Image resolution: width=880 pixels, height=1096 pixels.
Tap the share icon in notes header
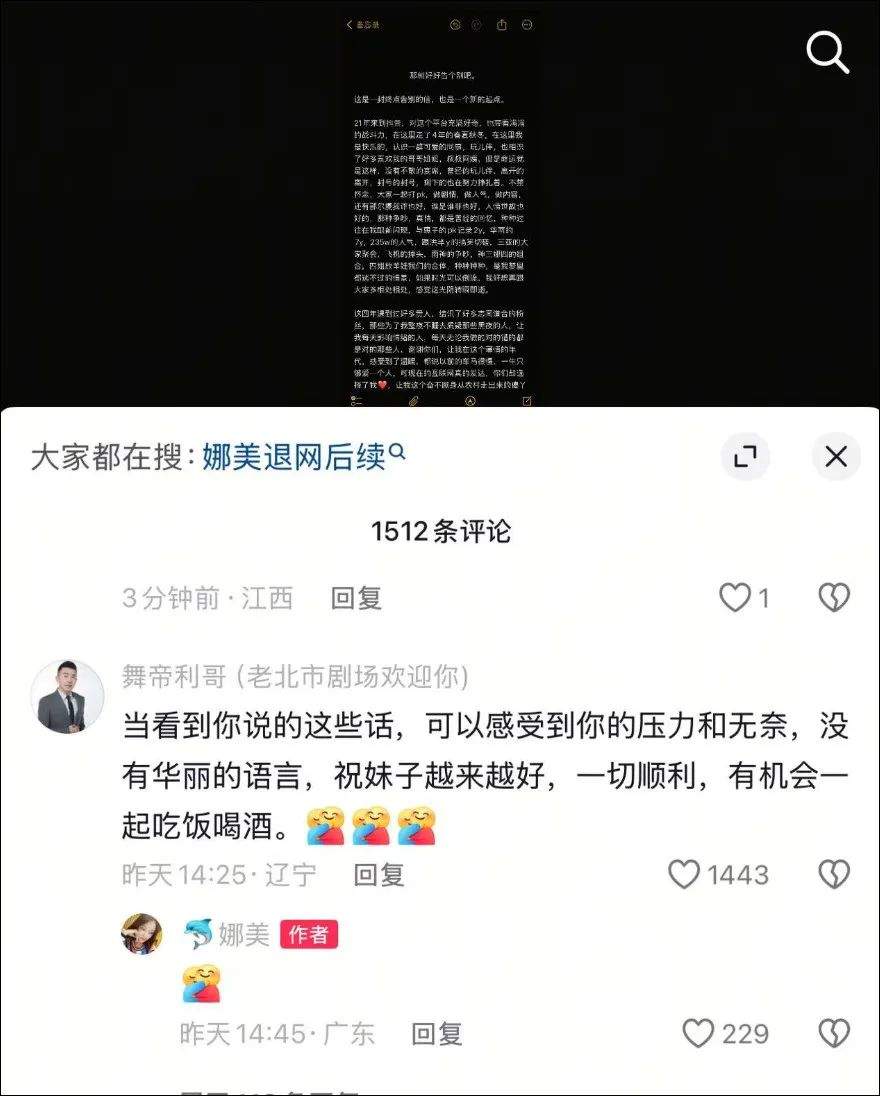click(502, 24)
